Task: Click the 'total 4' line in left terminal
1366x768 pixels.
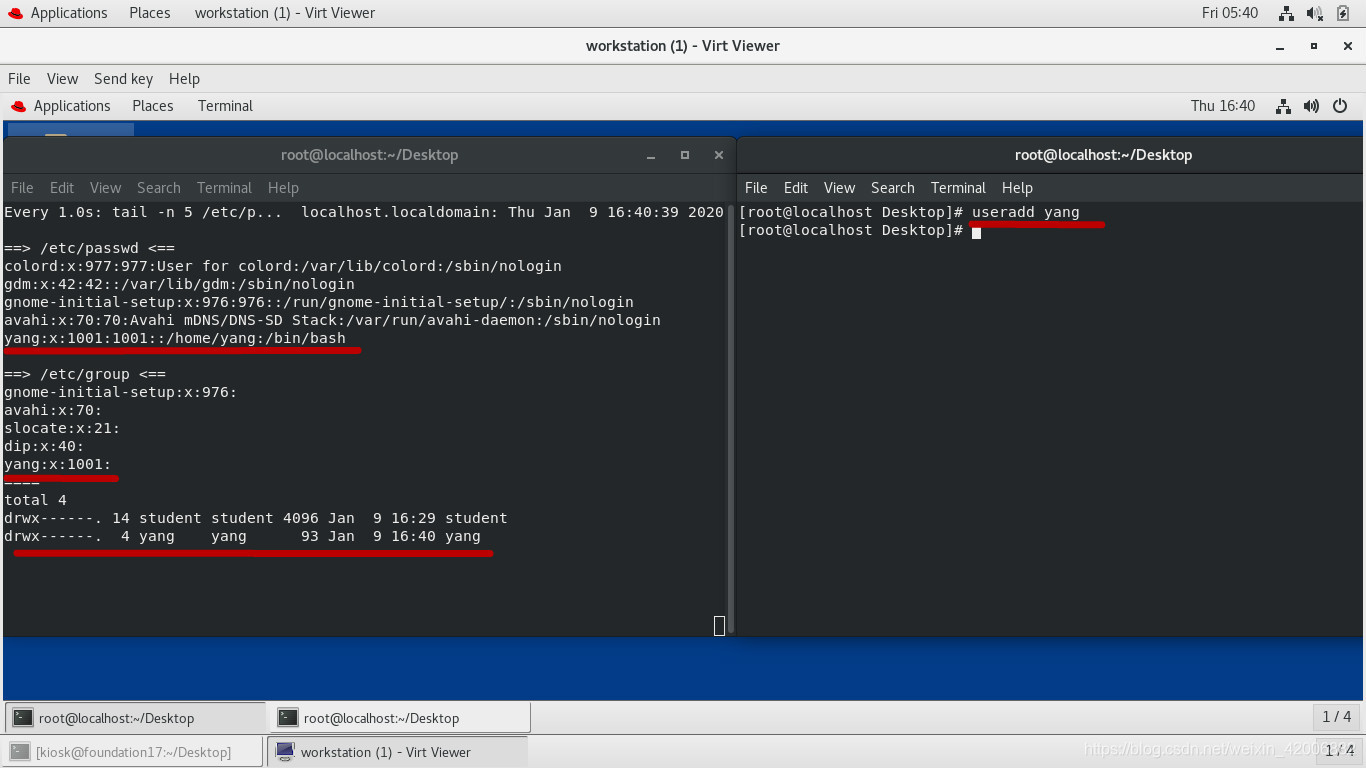Action: 35,500
